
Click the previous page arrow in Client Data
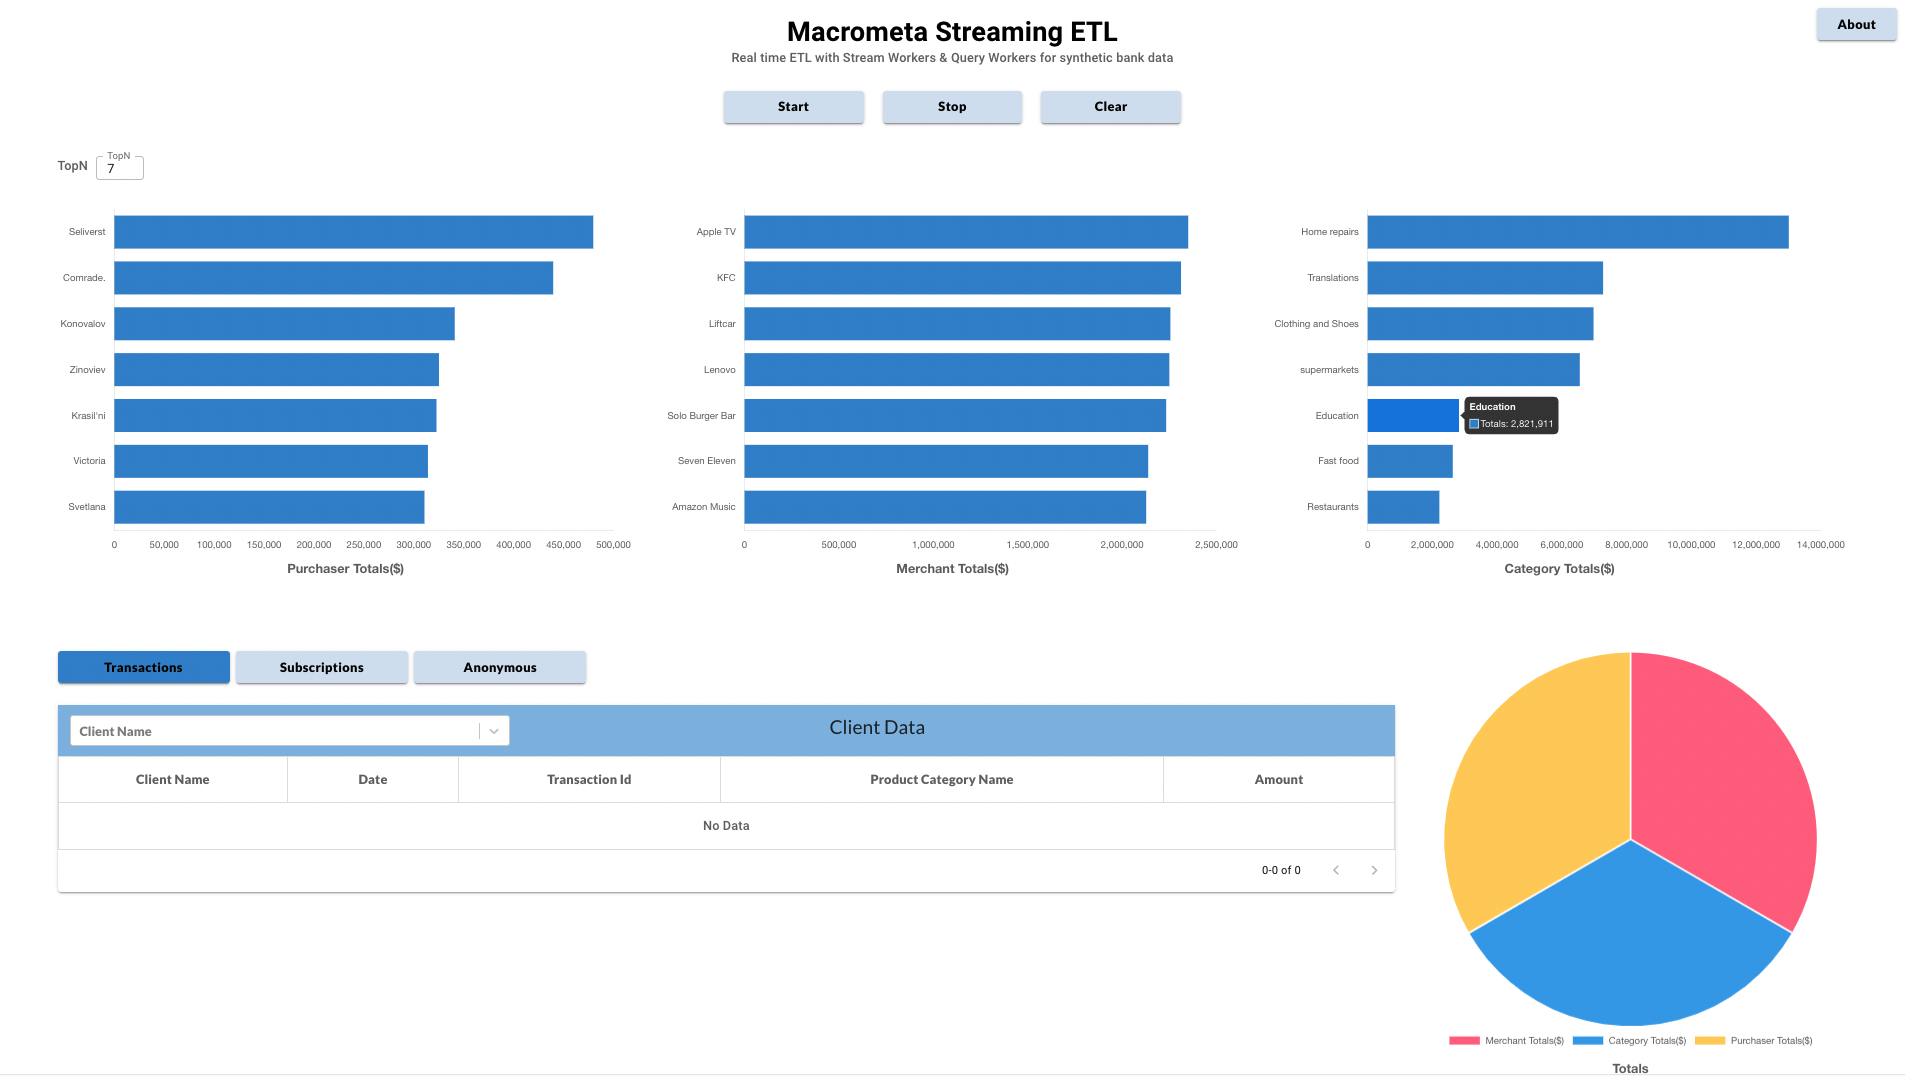[x=1336, y=870]
